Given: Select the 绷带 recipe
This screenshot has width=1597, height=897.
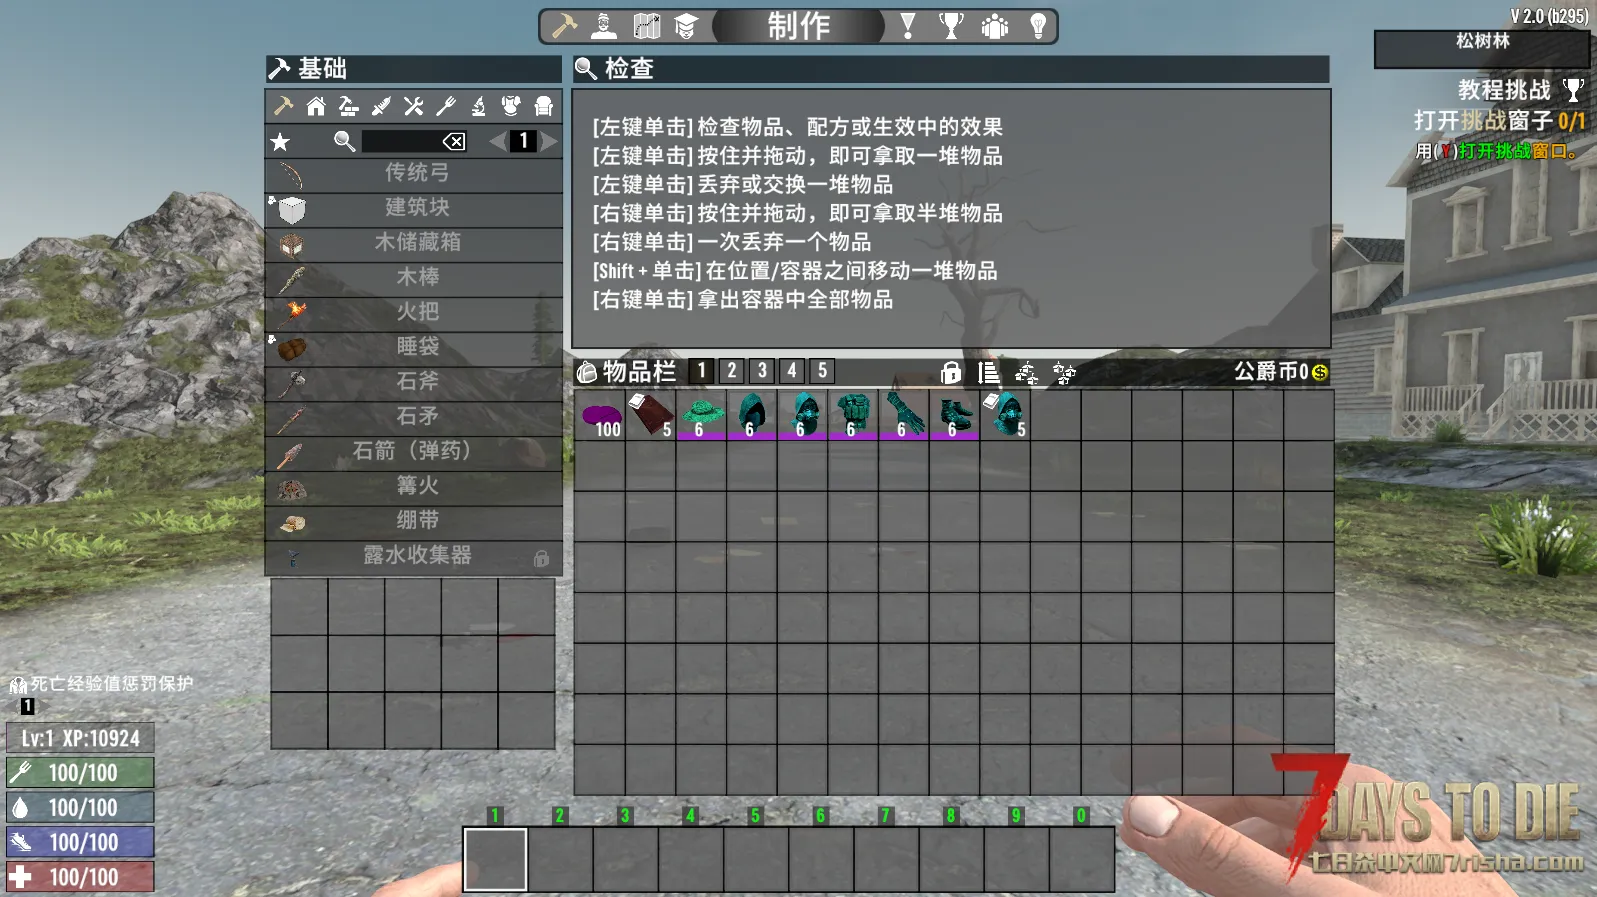Looking at the screenshot, I should [414, 521].
